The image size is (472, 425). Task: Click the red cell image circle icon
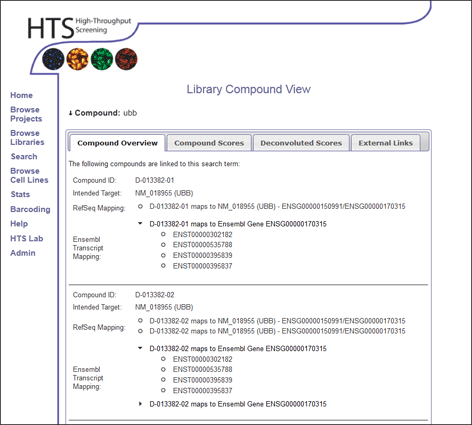pos(126,59)
